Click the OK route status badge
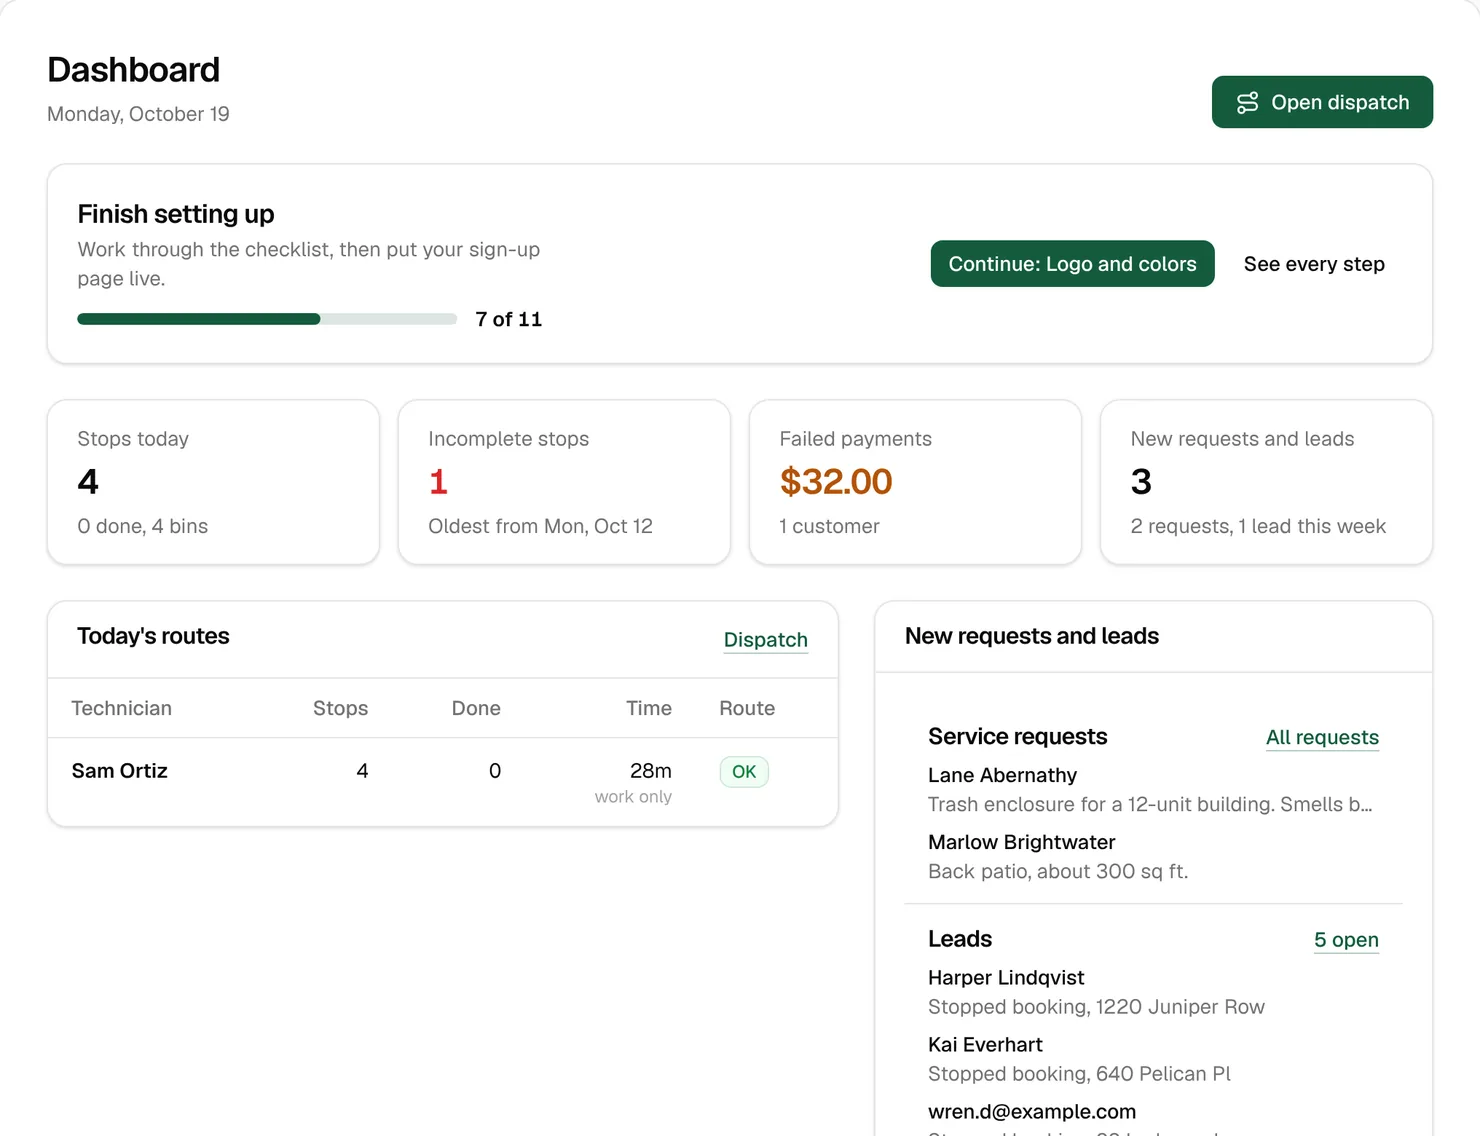 (x=744, y=772)
